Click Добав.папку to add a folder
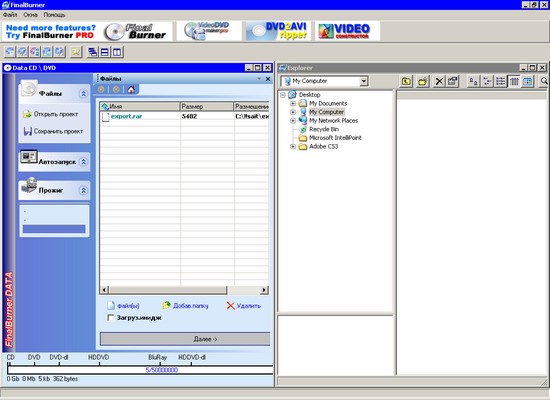The height and width of the screenshot is (400, 550). [185, 306]
